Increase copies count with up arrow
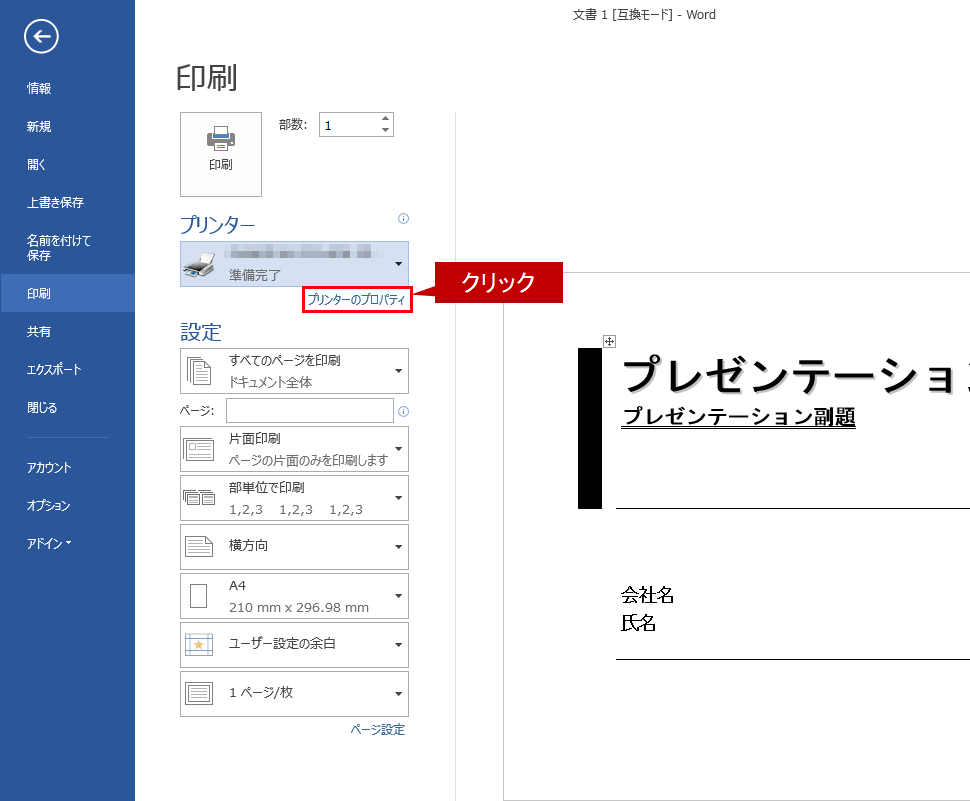 [385, 119]
